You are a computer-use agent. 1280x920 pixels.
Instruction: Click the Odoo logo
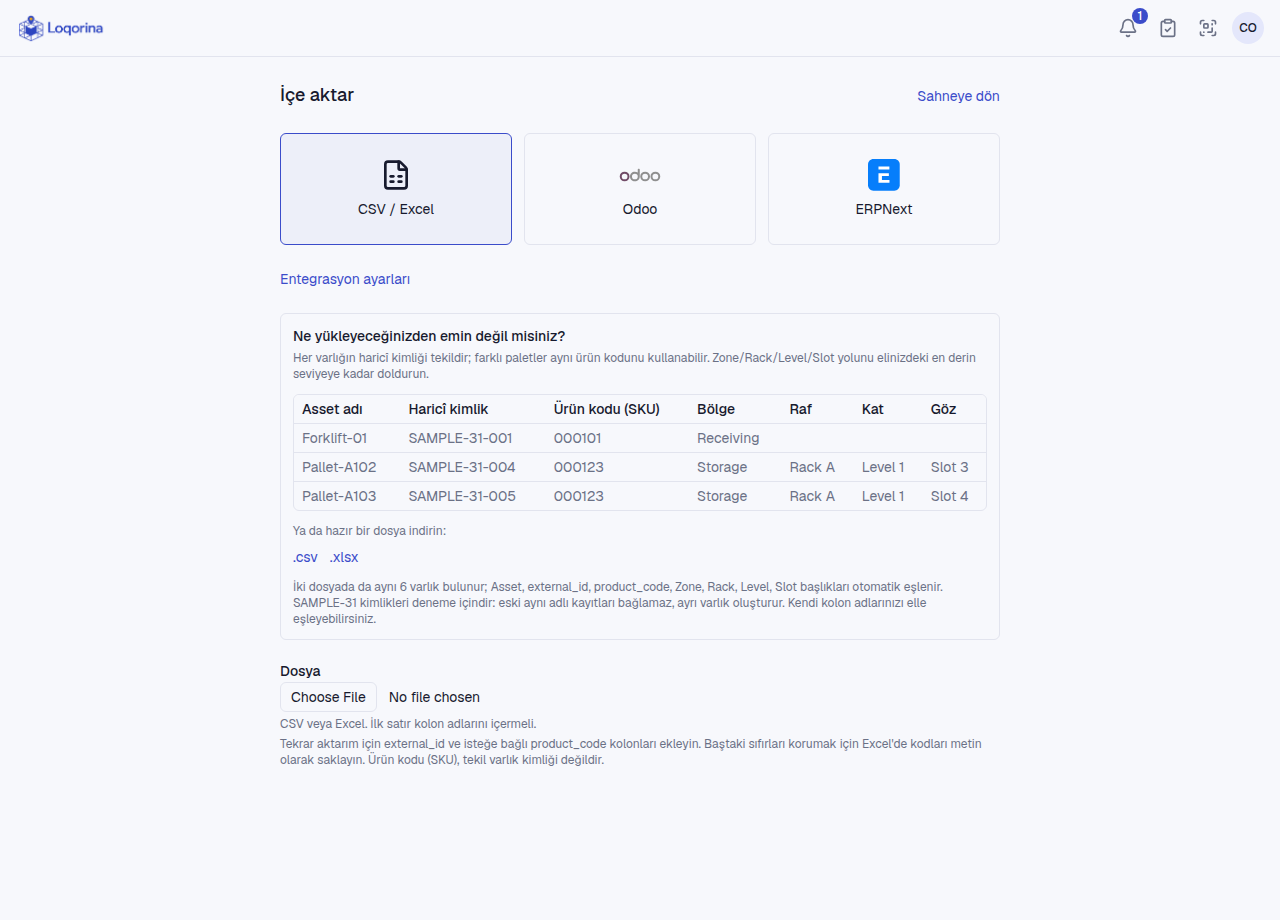[640, 175]
